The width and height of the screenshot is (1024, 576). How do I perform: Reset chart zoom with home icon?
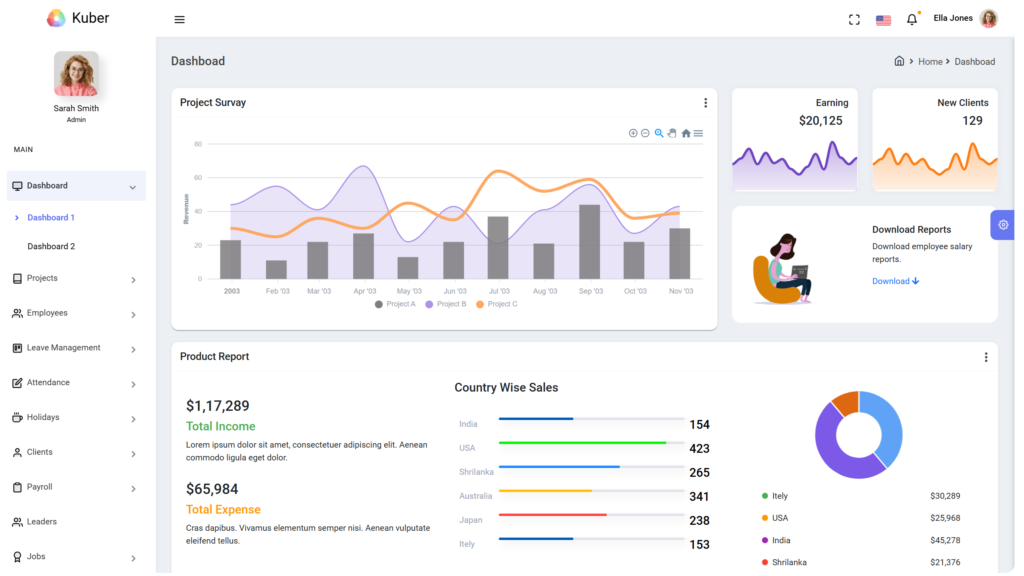[686, 133]
